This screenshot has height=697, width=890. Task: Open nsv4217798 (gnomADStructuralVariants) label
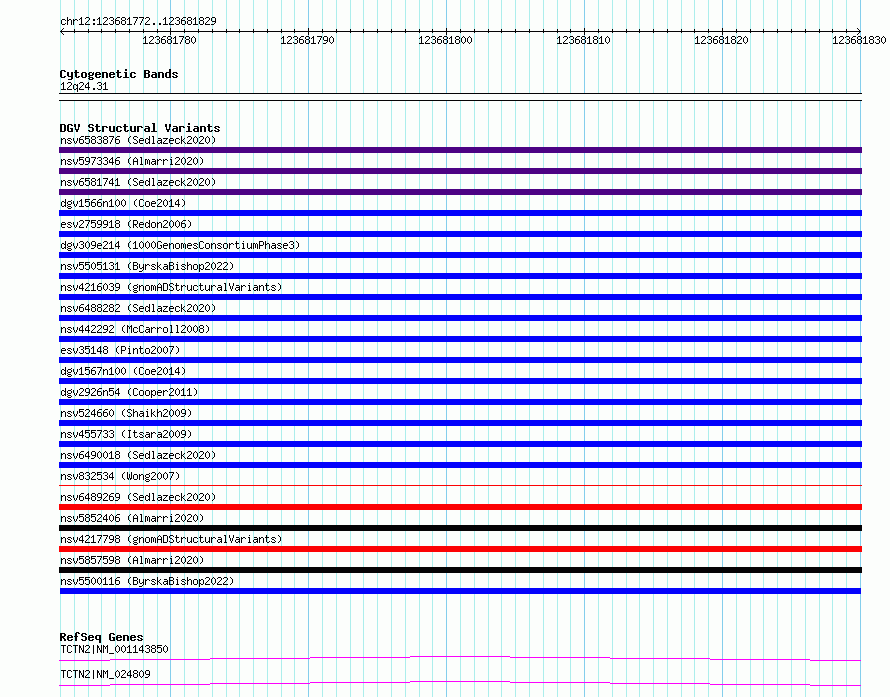click(x=171, y=539)
